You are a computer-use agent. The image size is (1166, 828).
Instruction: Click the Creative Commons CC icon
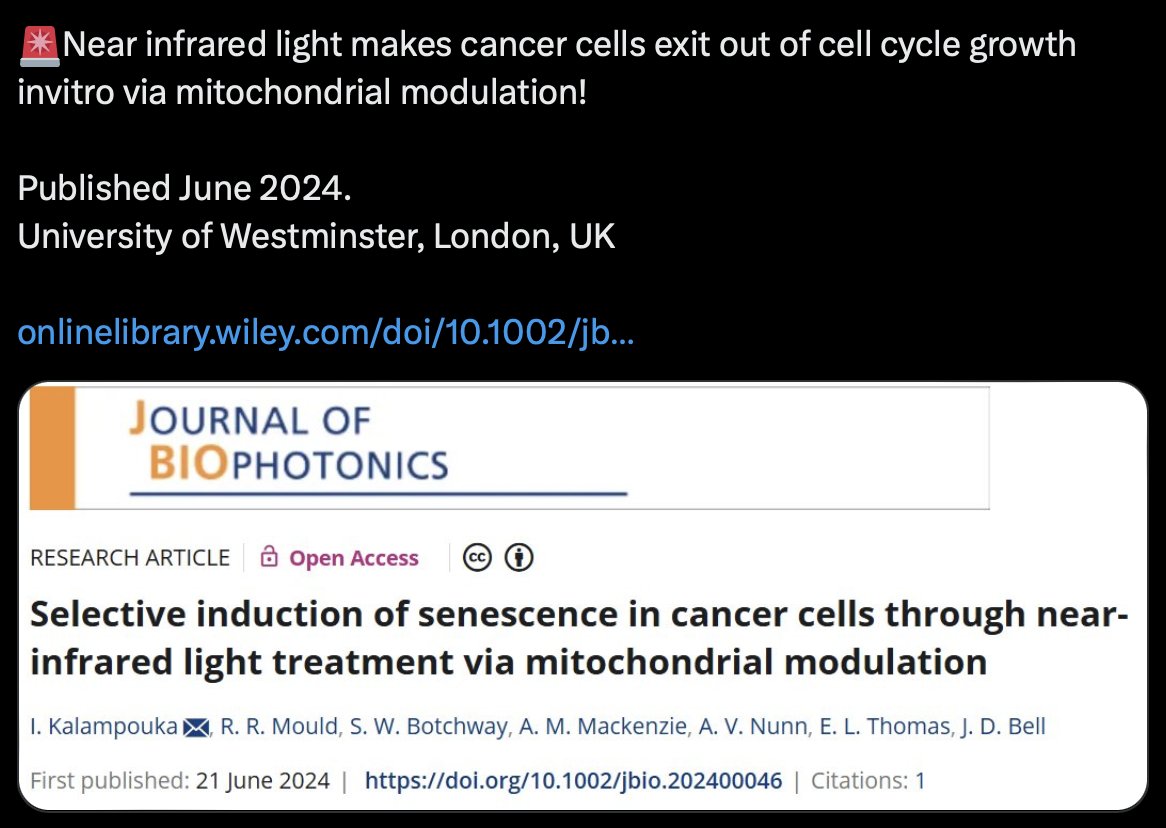pyautogui.click(x=478, y=558)
